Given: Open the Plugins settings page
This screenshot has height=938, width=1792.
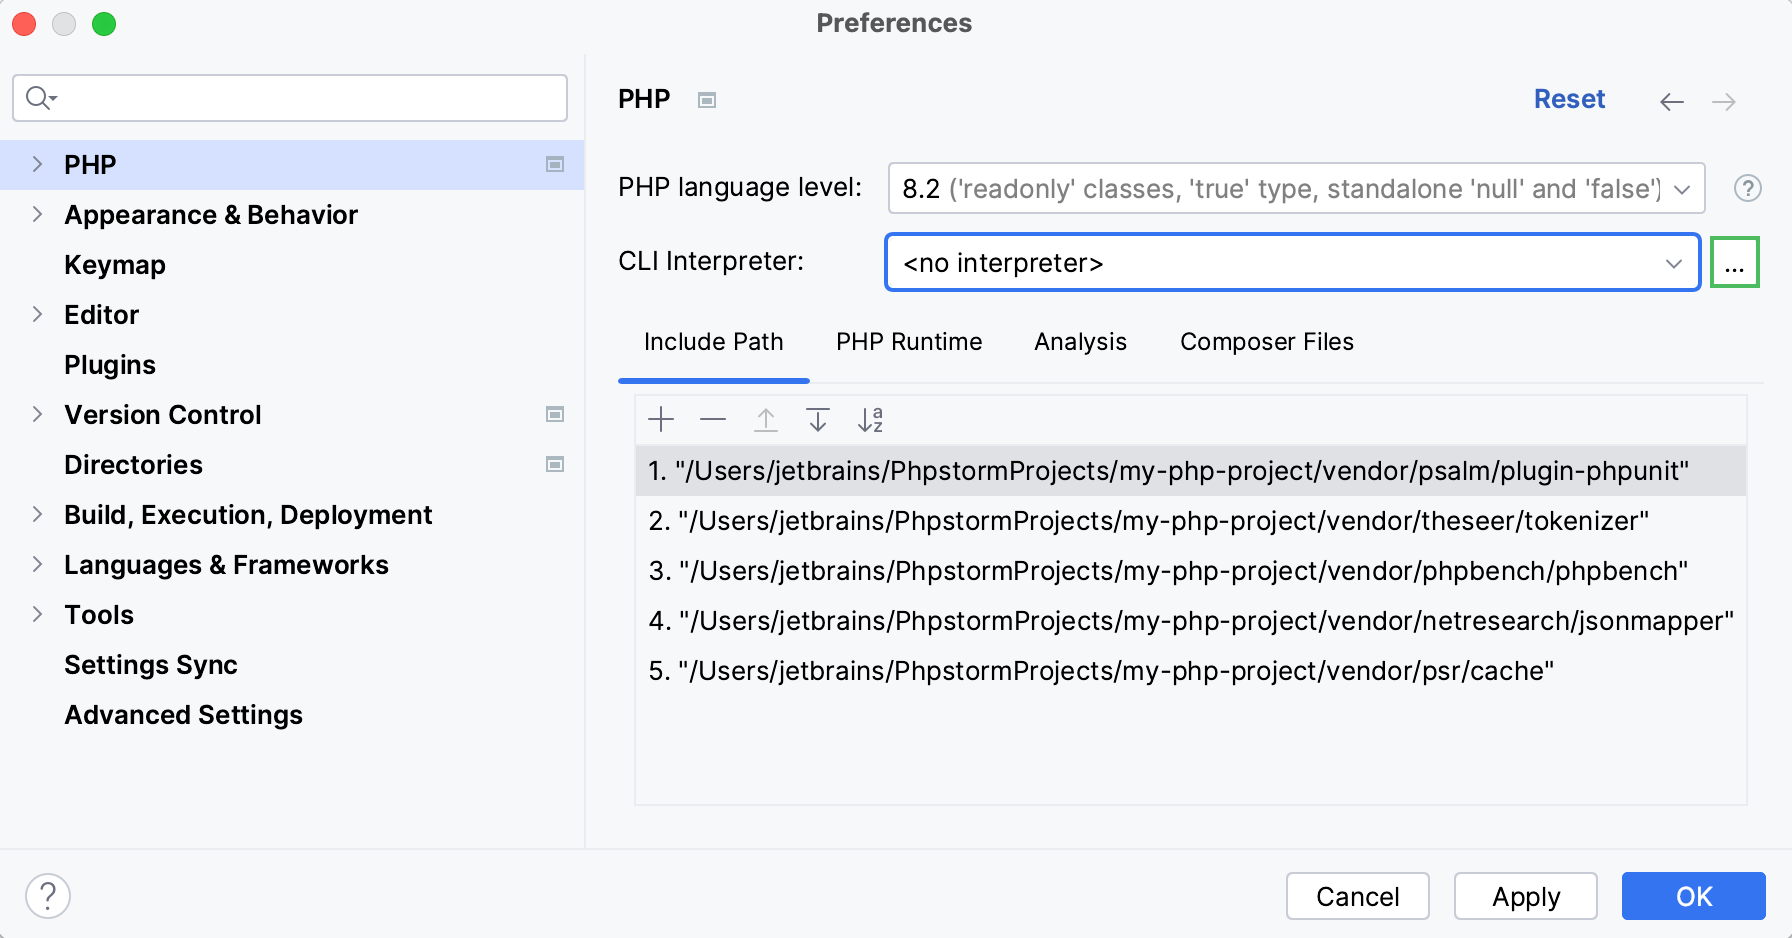Looking at the screenshot, I should 110,364.
